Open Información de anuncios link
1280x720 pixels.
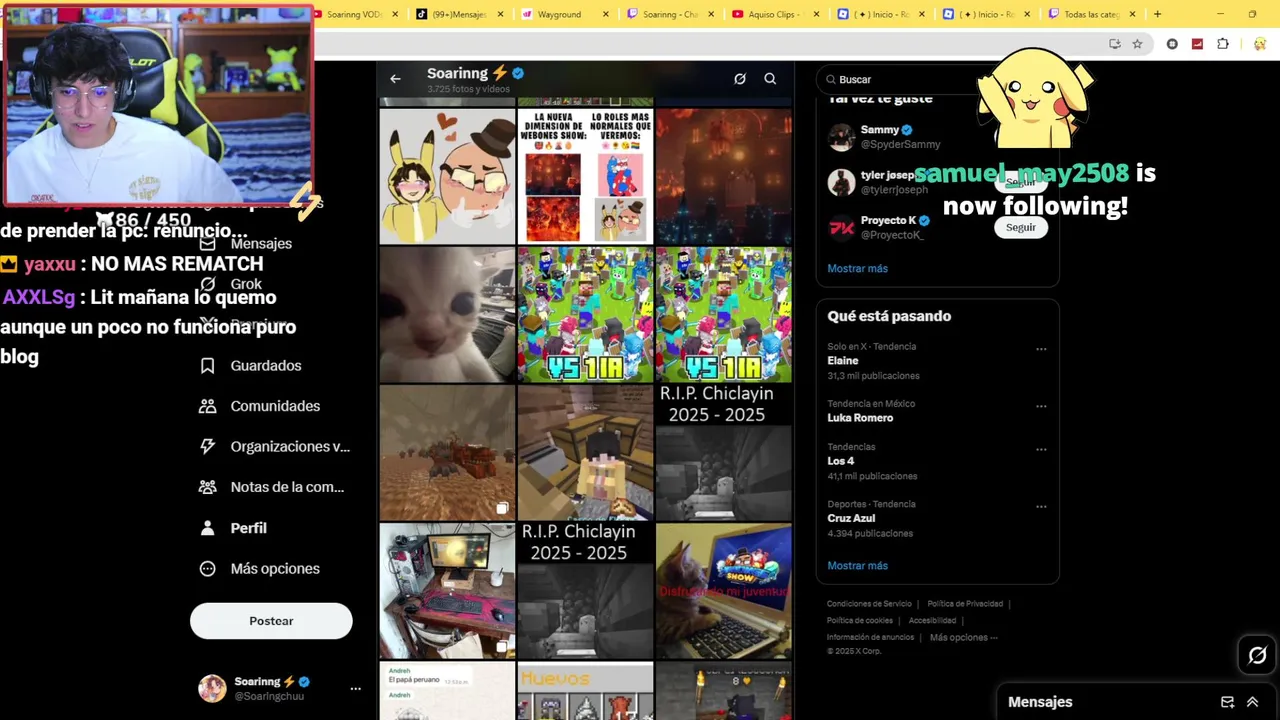click(870, 638)
